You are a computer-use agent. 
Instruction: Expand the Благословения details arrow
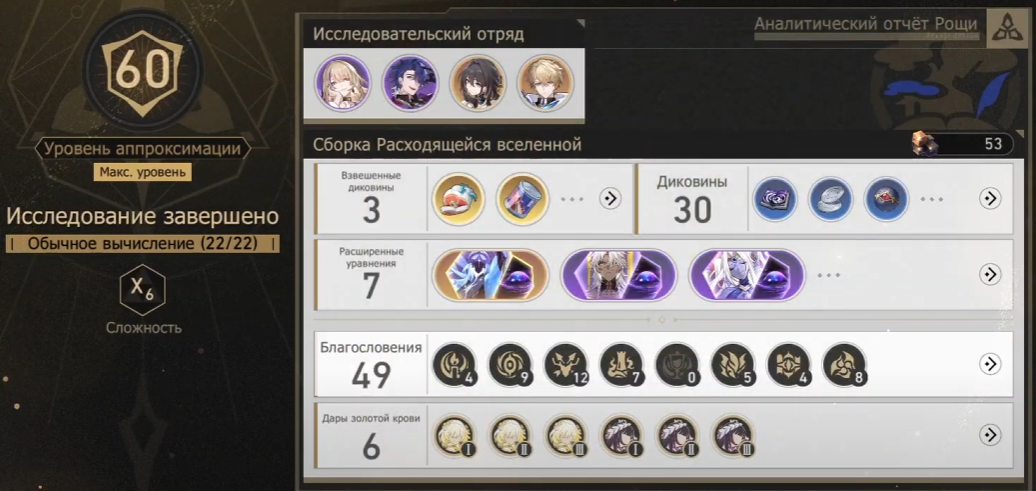coord(990,363)
